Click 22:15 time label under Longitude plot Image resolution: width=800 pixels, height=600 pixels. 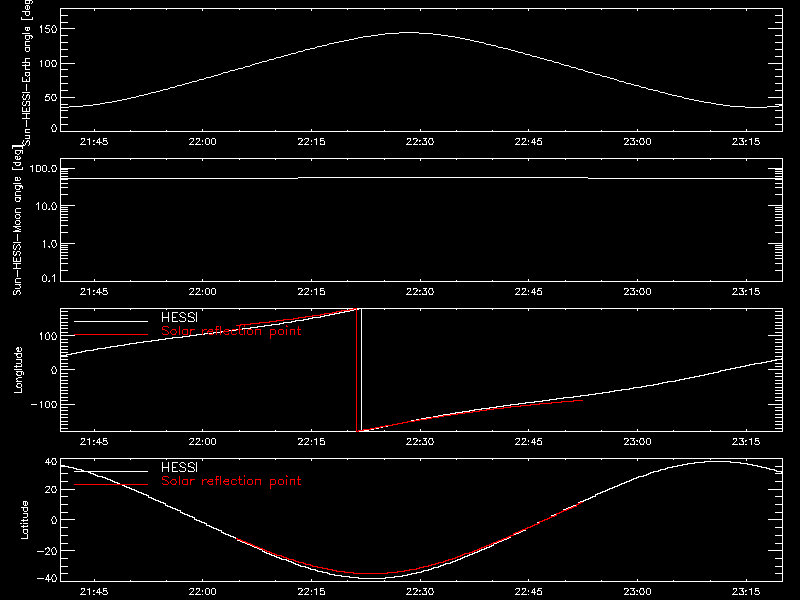[311, 442]
